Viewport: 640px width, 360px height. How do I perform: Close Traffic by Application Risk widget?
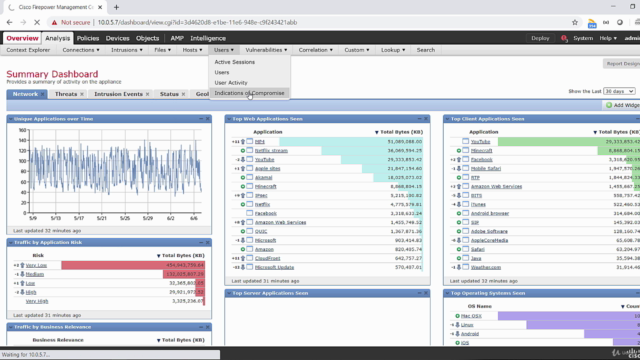point(207,242)
